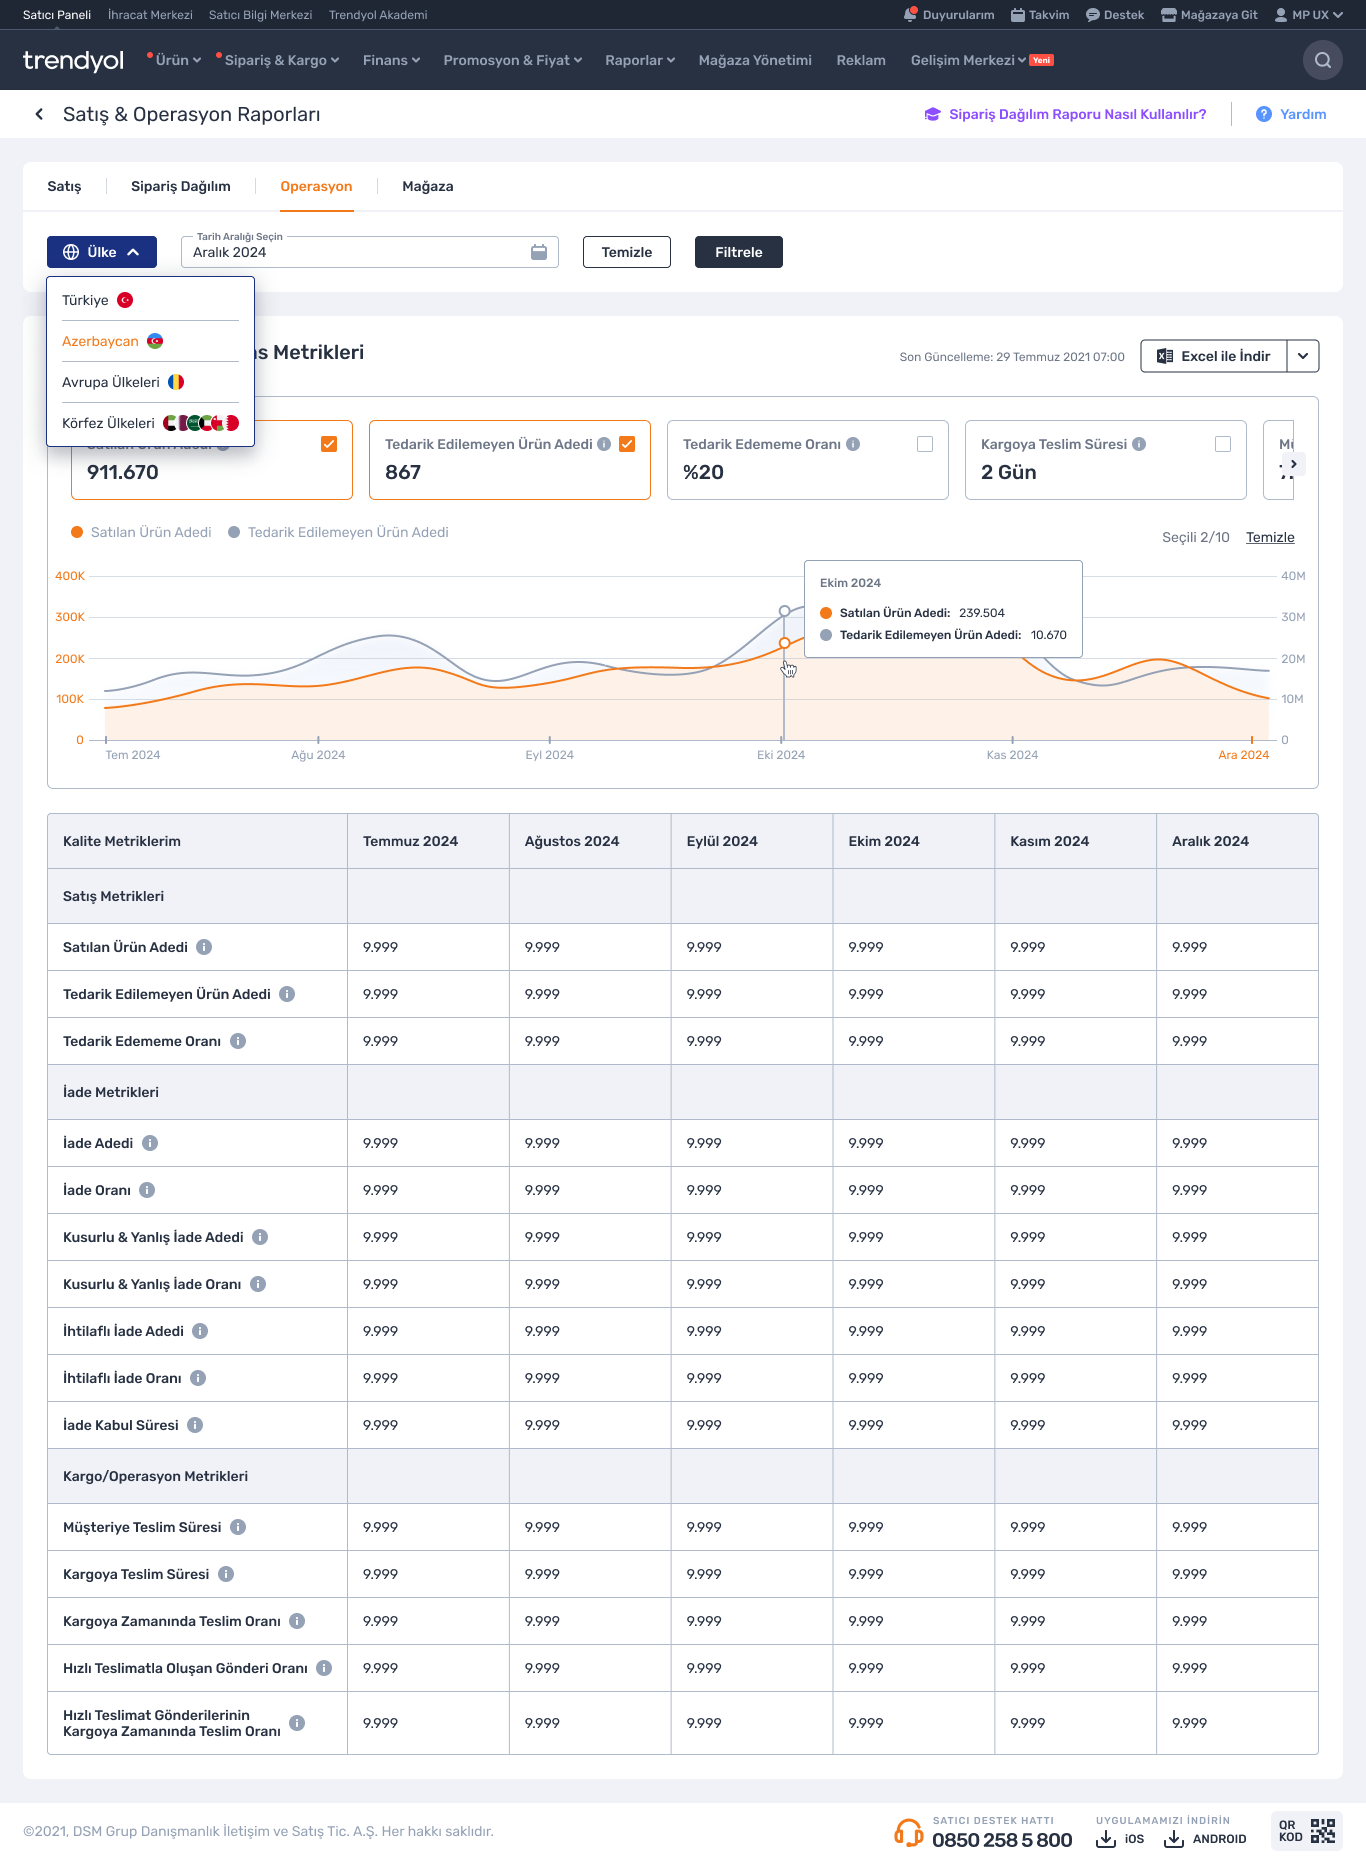This screenshot has width=1366, height=1859.
Task: Check the Tedarik Edememe Oranı checkbox
Action: point(925,444)
